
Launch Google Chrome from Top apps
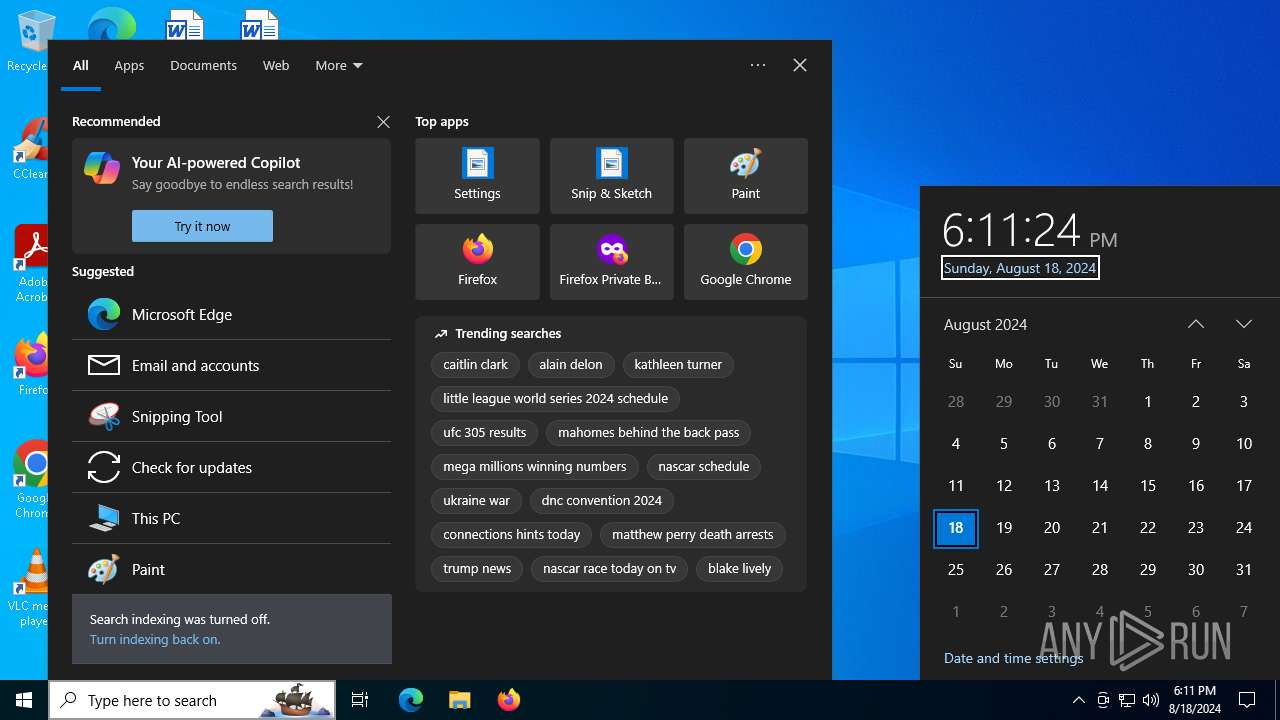coord(745,262)
